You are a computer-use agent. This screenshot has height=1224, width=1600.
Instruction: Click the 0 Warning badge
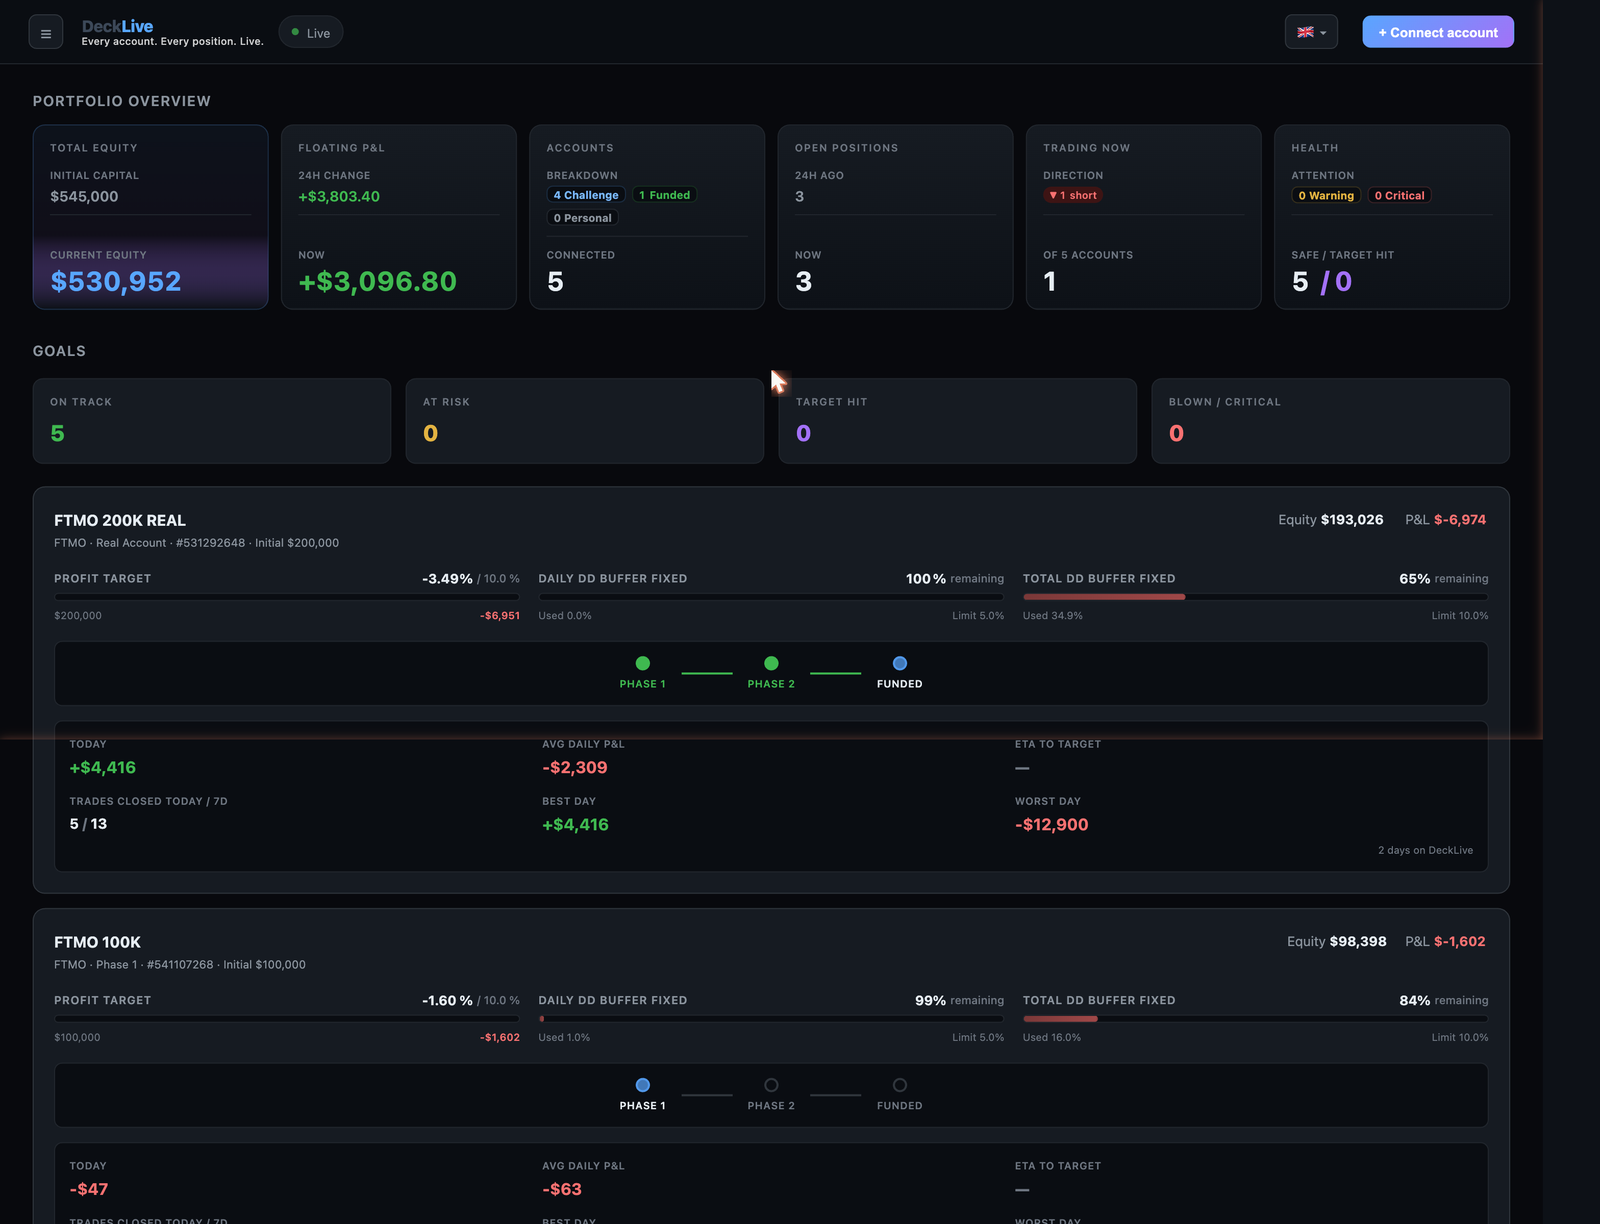(1326, 196)
